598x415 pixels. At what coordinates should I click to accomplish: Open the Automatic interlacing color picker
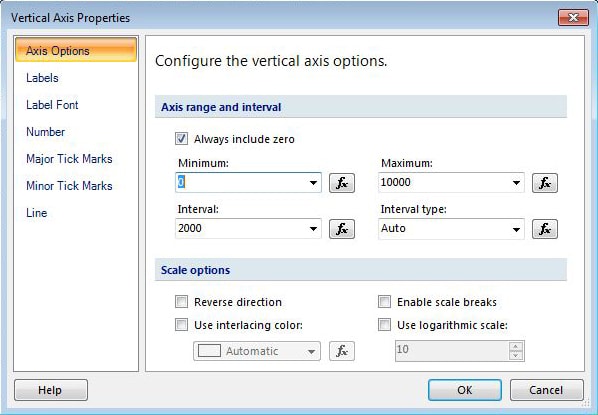pyautogui.click(x=257, y=351)
